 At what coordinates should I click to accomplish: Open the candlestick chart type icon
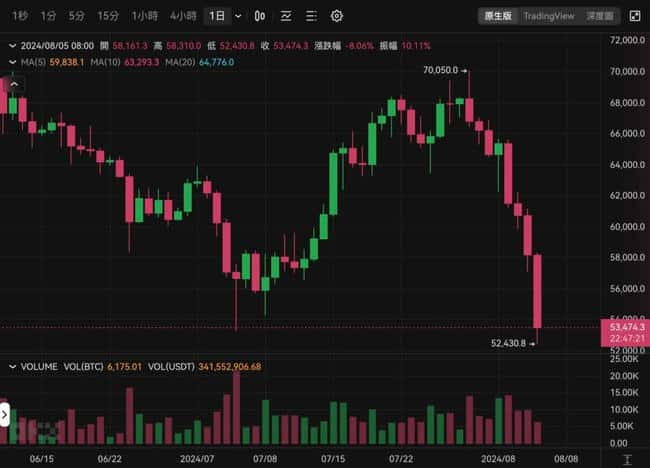pos(260,16)
